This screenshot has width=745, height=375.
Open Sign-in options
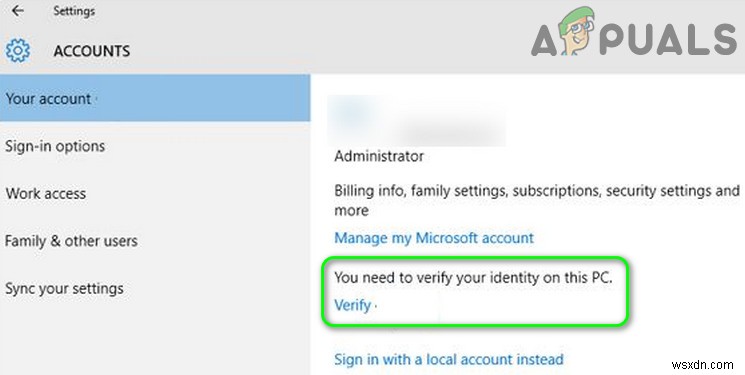click(155, 146)
